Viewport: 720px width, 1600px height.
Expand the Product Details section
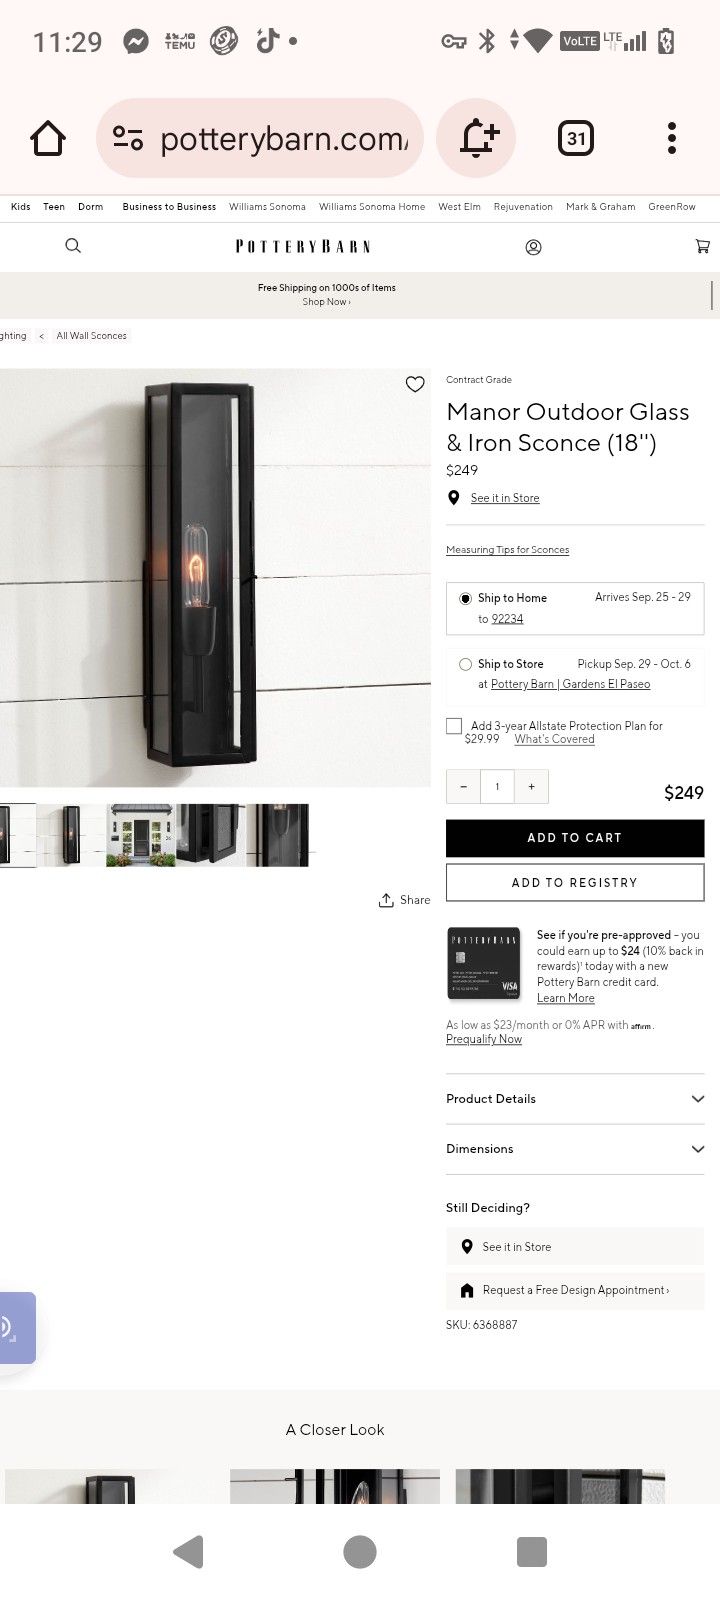575,1099
